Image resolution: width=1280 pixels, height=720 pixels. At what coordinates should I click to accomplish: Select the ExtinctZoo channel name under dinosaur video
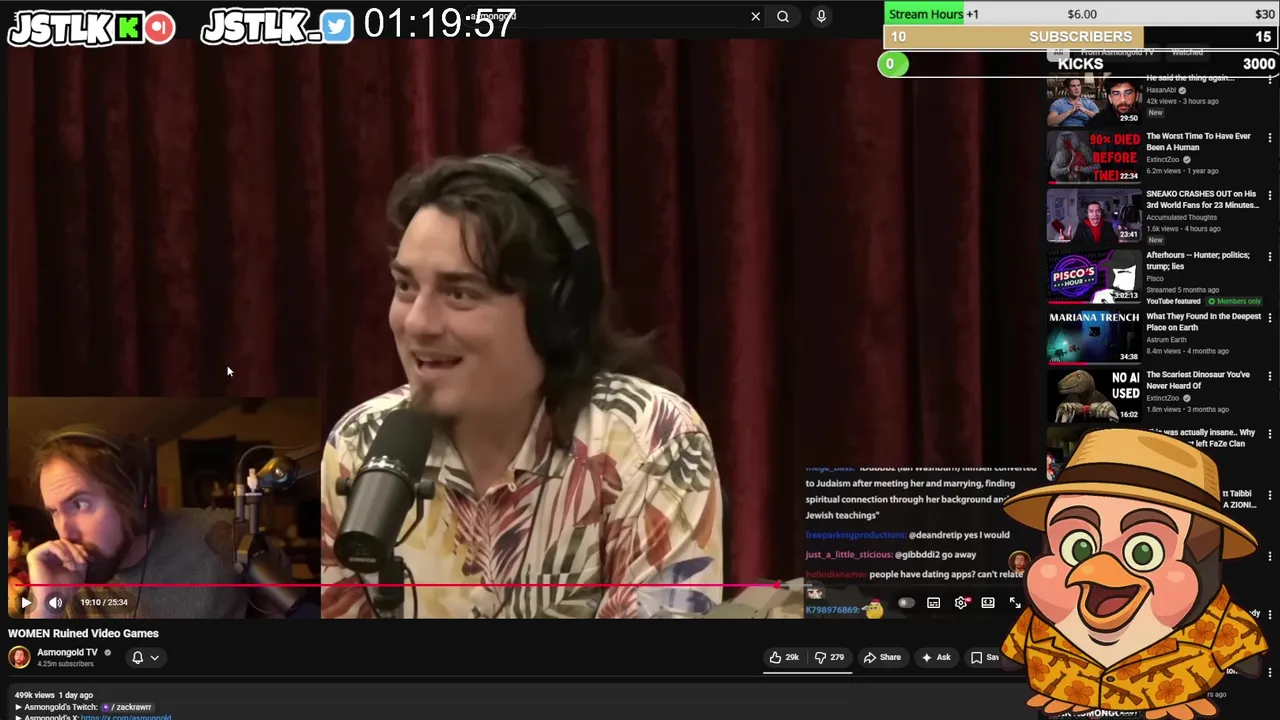(x=1163, y=398)
